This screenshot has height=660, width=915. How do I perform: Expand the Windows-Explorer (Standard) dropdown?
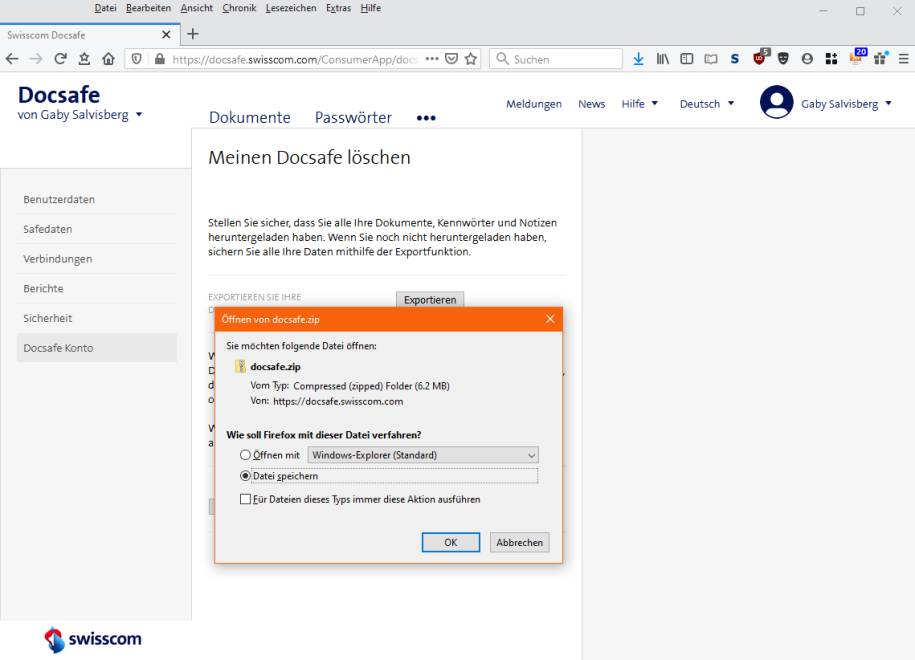[423, 455]
